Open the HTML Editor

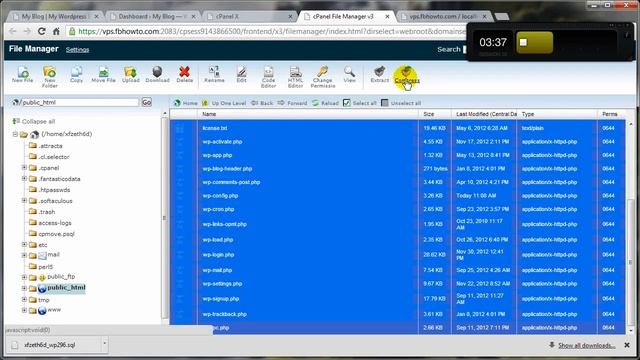point(295,77)
